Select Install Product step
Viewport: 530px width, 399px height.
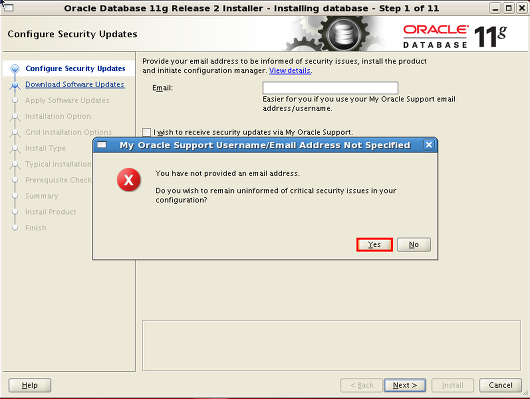point(51,212)
